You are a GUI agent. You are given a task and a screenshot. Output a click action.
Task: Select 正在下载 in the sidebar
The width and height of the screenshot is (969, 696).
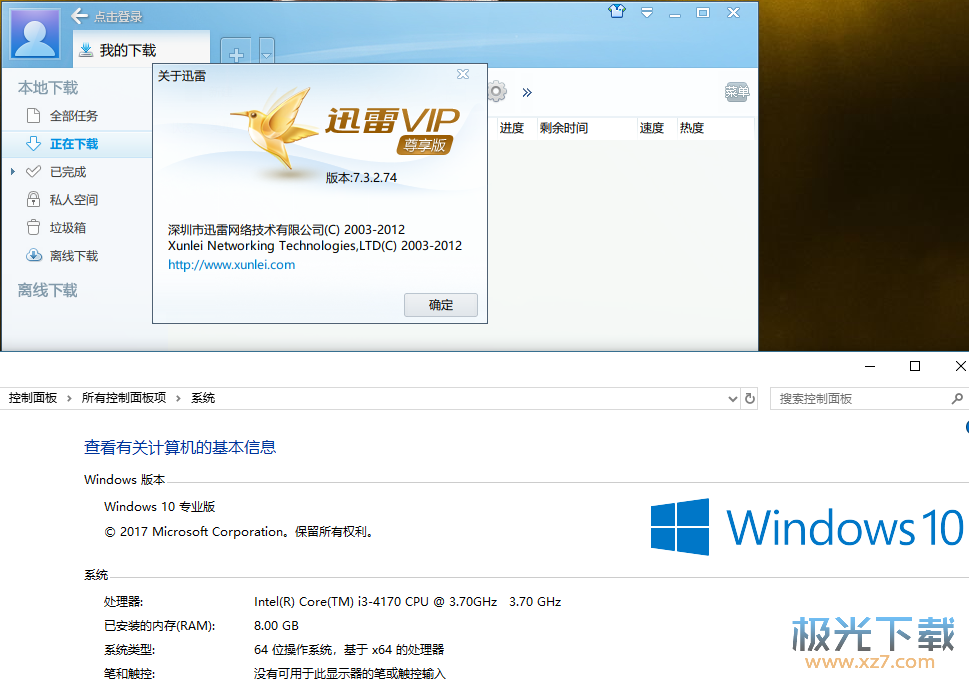[77, 144]
